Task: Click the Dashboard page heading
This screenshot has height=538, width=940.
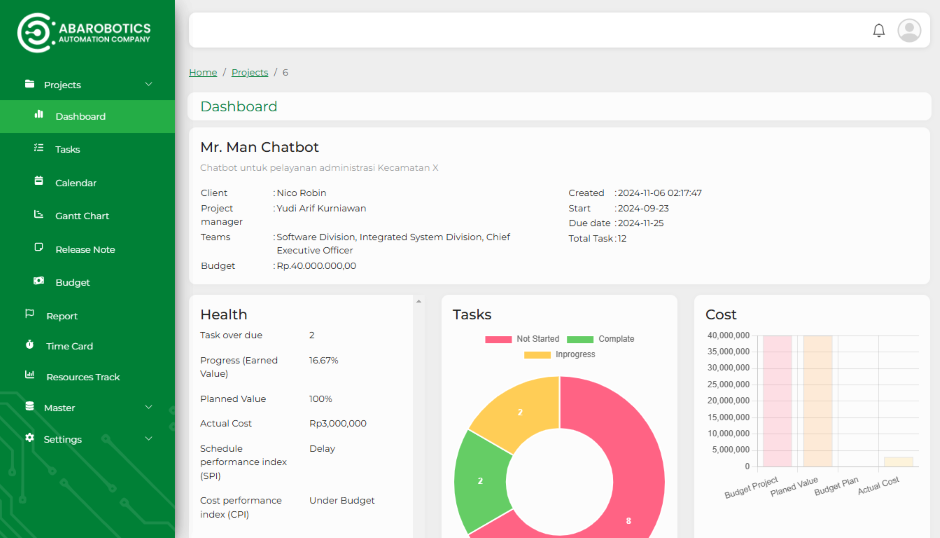Action: (239, 106)
